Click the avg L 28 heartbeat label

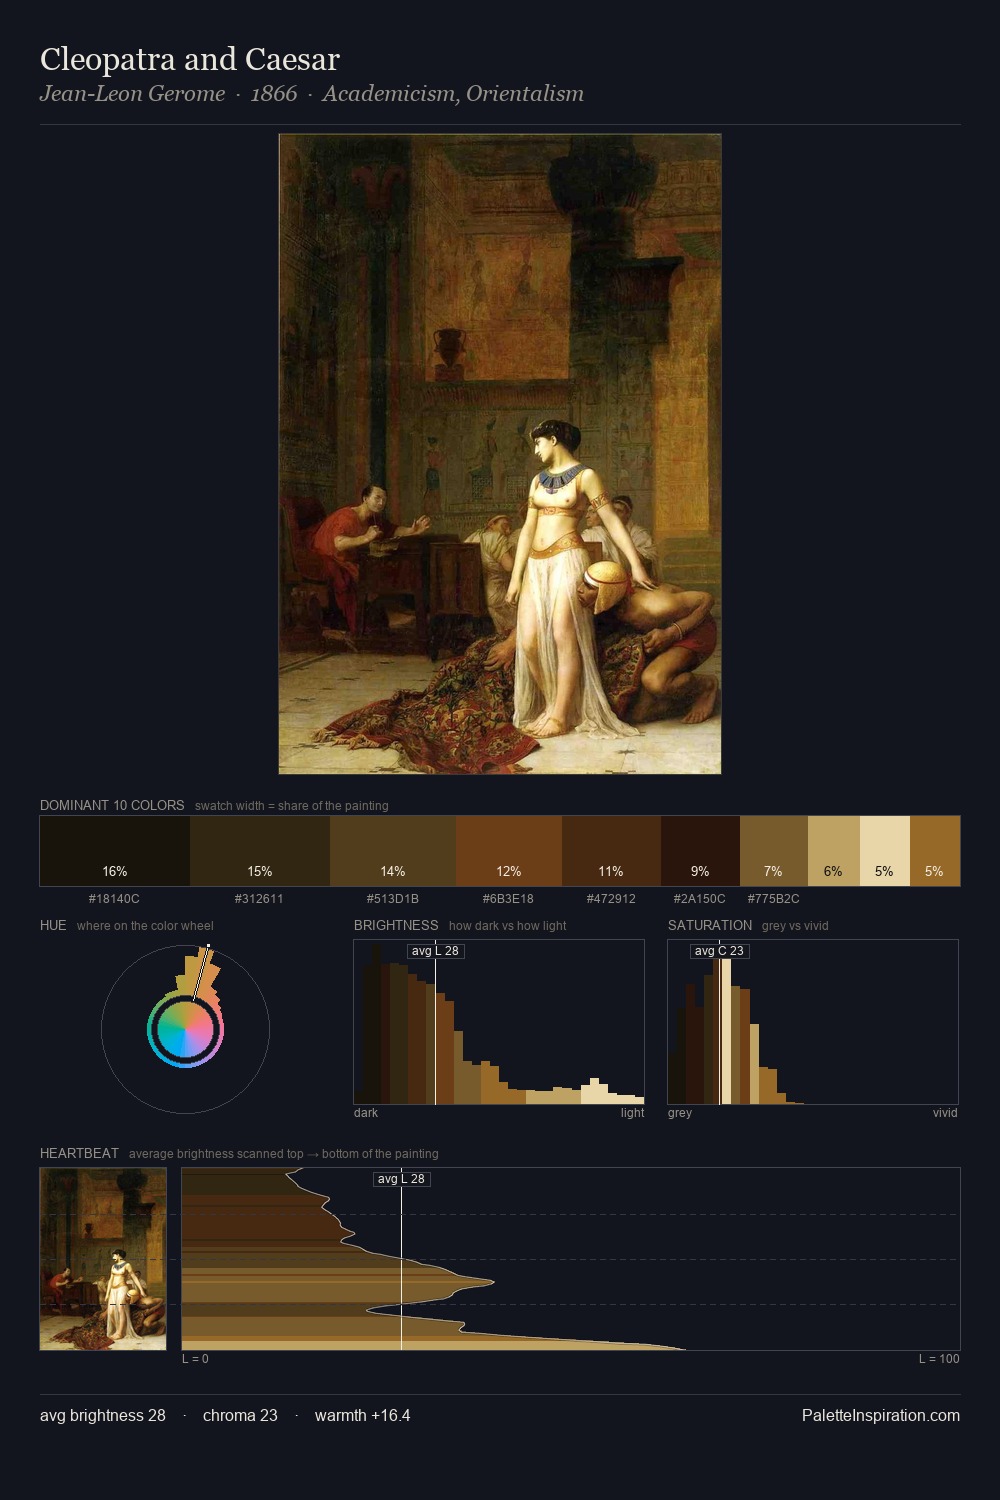click(x=401, y=1179)
